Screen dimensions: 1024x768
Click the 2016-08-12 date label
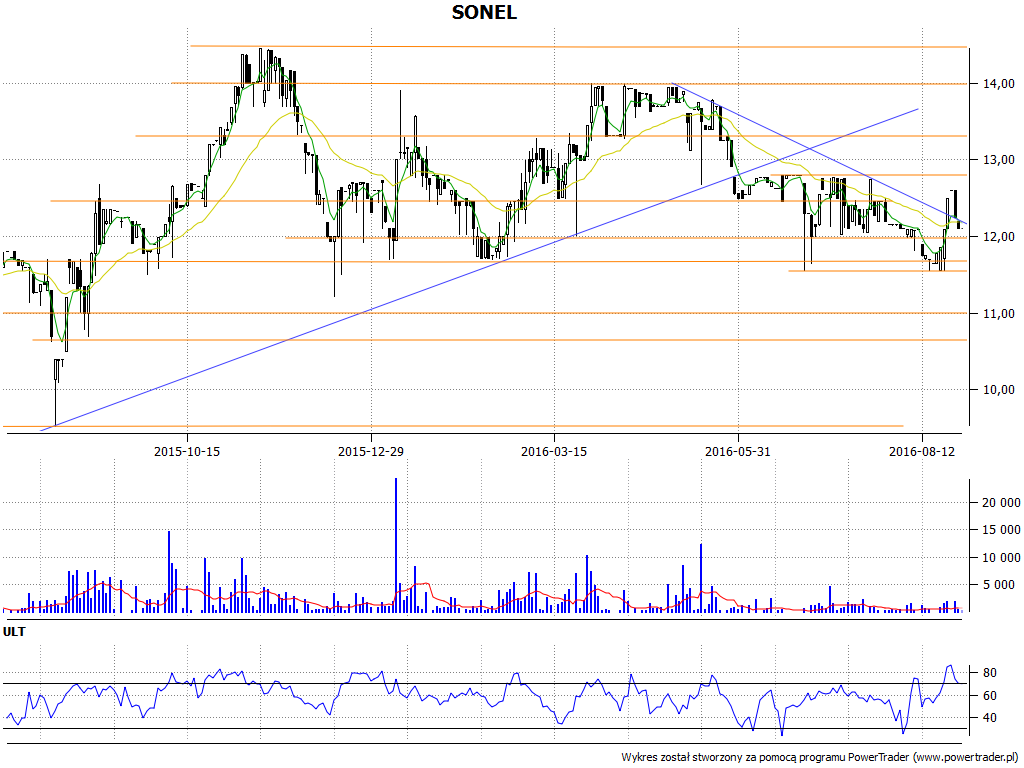[x=921, y=451]
